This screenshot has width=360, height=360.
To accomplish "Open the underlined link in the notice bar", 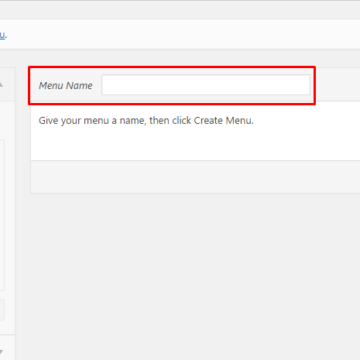I will tap(2, 35).
